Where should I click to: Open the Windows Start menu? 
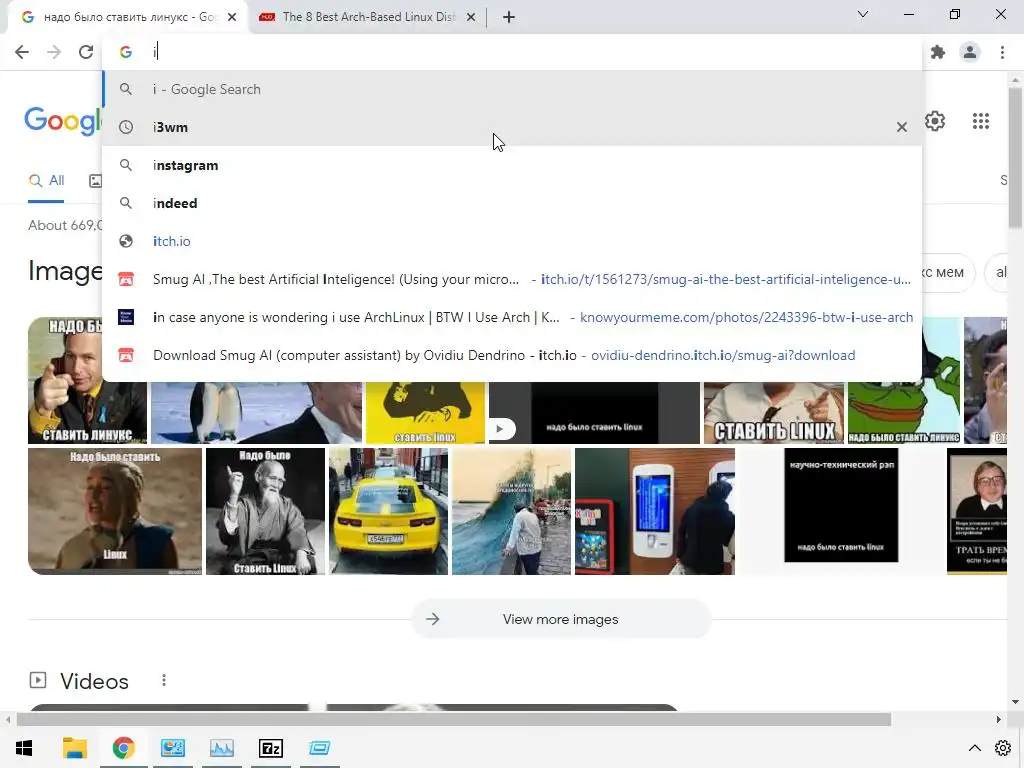pos(24,748)
